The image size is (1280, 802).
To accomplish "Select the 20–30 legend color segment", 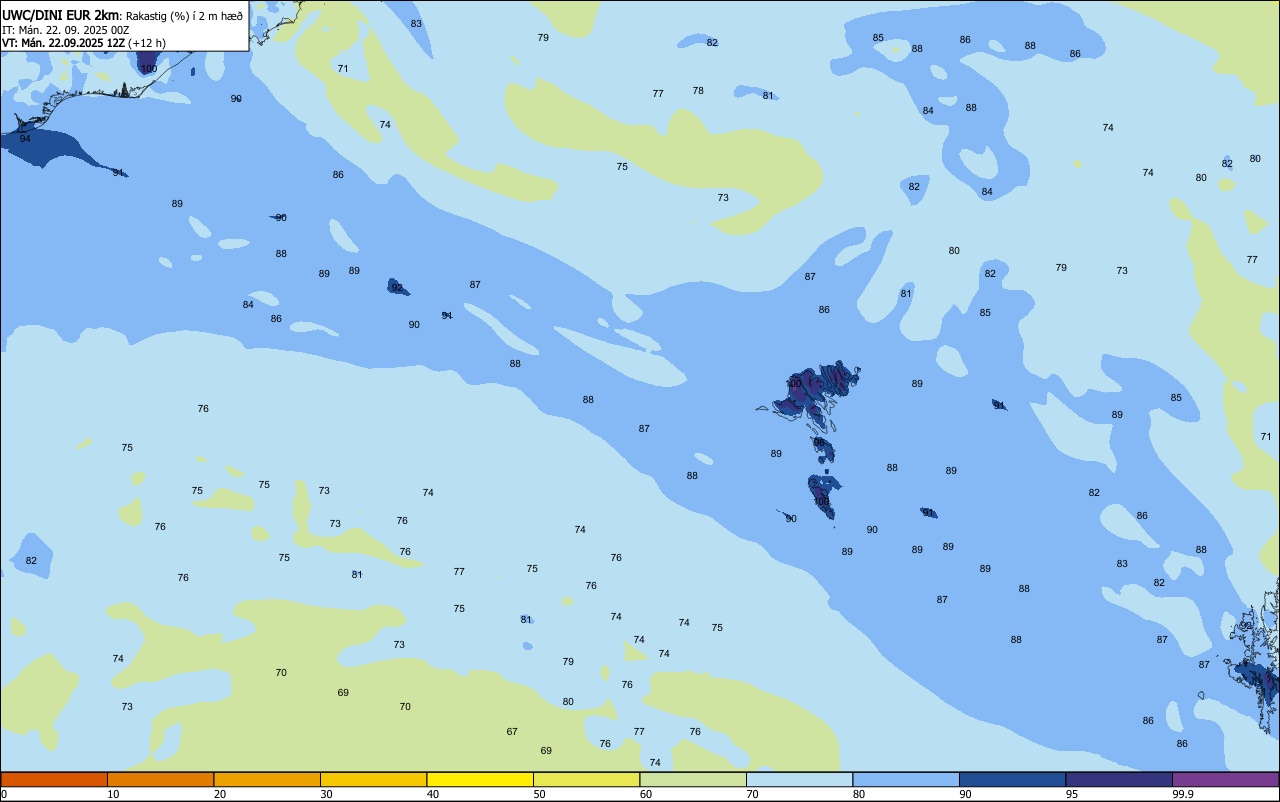I will (267, 779).
